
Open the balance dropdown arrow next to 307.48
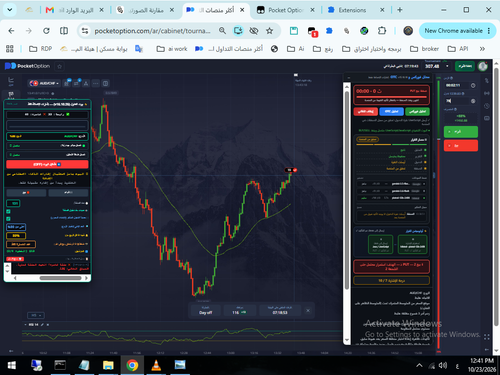447,66
